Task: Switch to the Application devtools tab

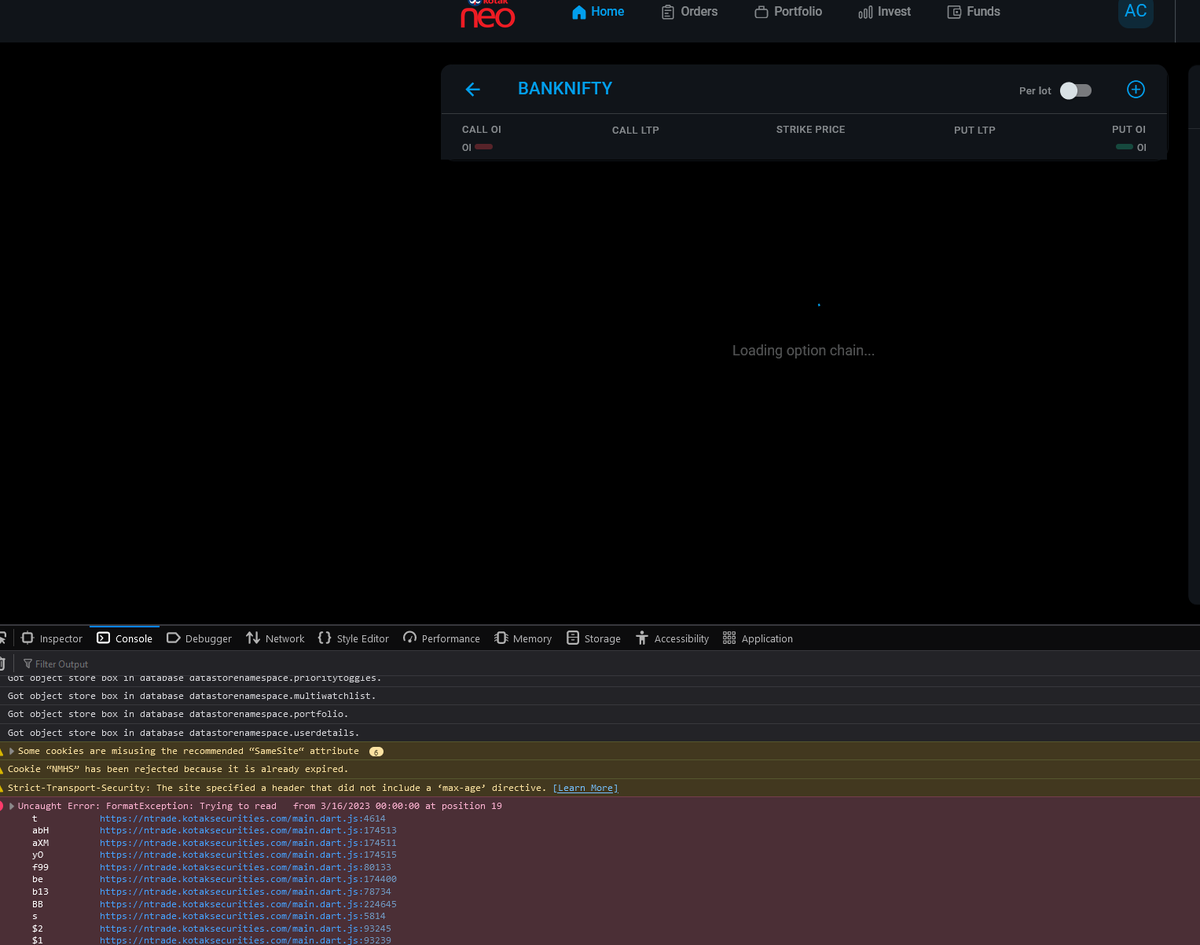Action: click(x=757, y=638)
